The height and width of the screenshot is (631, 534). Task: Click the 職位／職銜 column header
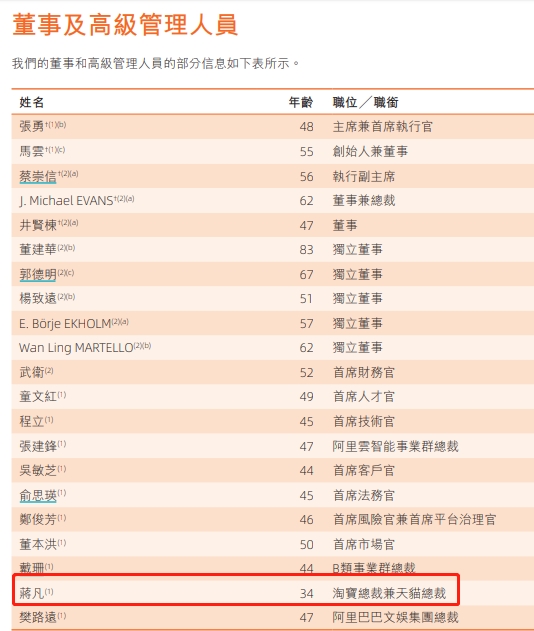(365, 102)
